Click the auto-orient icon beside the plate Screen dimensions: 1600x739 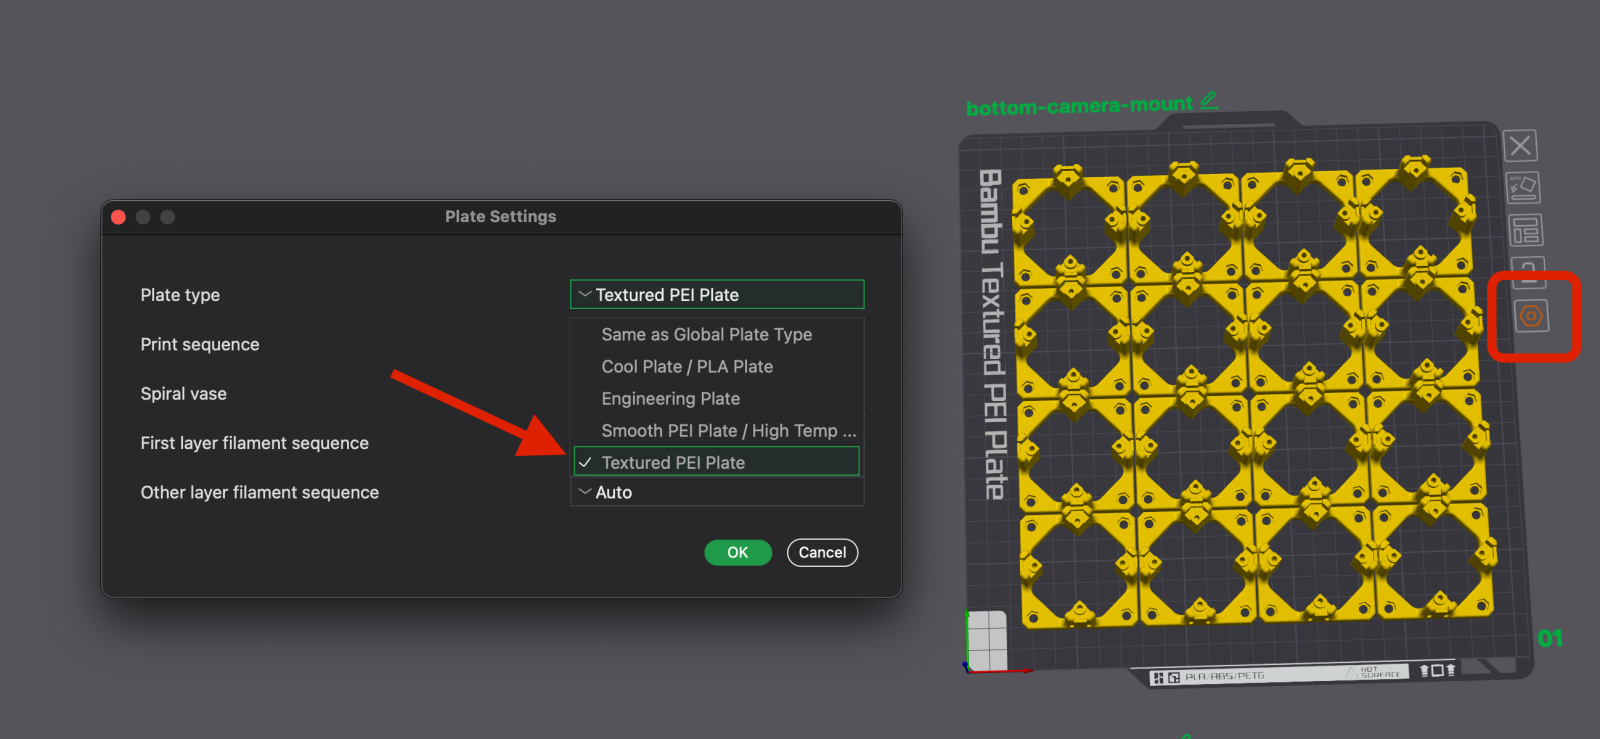[x=1523, y=188]
